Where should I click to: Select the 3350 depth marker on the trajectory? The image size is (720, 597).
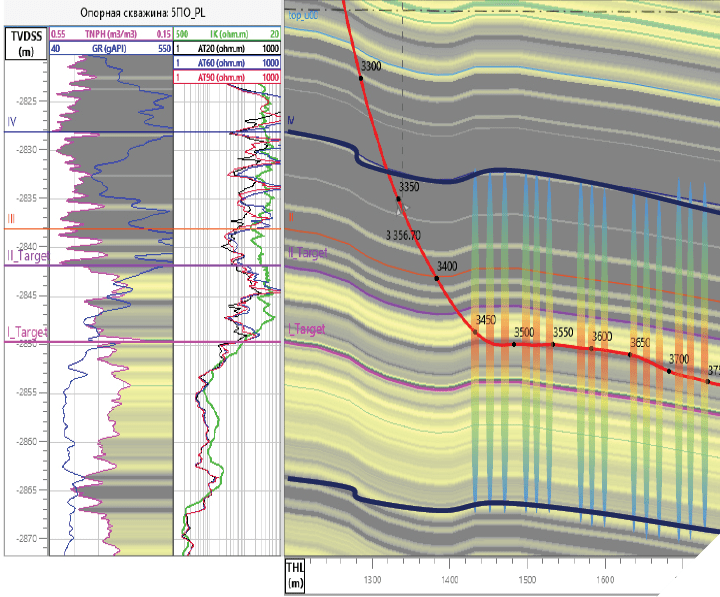point(398,199)
